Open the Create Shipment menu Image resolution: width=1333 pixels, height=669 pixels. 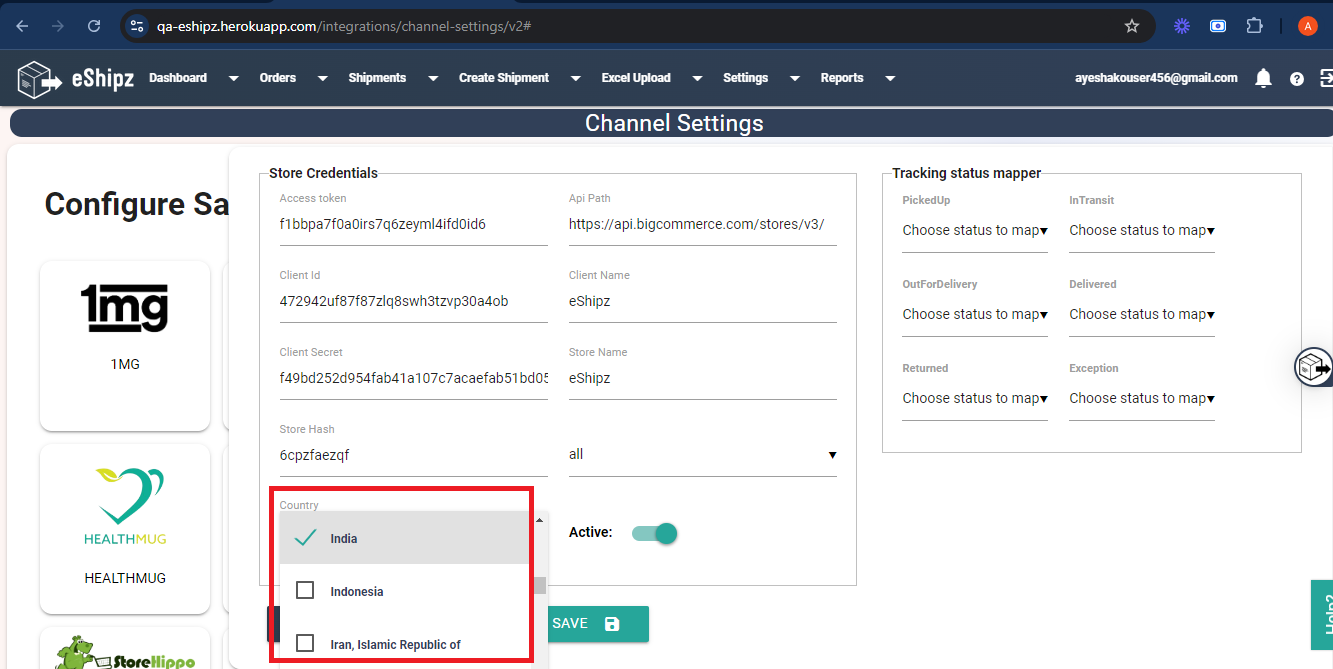tap(504, 78)
